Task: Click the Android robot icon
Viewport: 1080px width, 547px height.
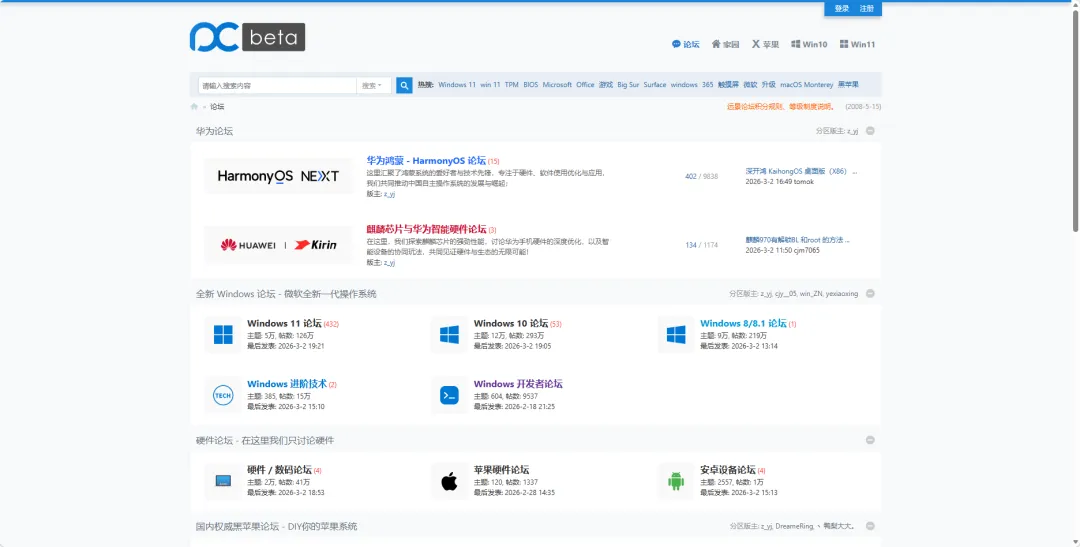Action: pos(676,481)
